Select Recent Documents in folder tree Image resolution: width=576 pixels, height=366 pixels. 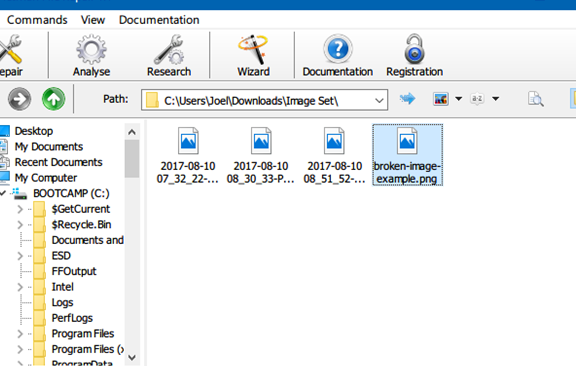pyautogui.click(x=58, y=162)
